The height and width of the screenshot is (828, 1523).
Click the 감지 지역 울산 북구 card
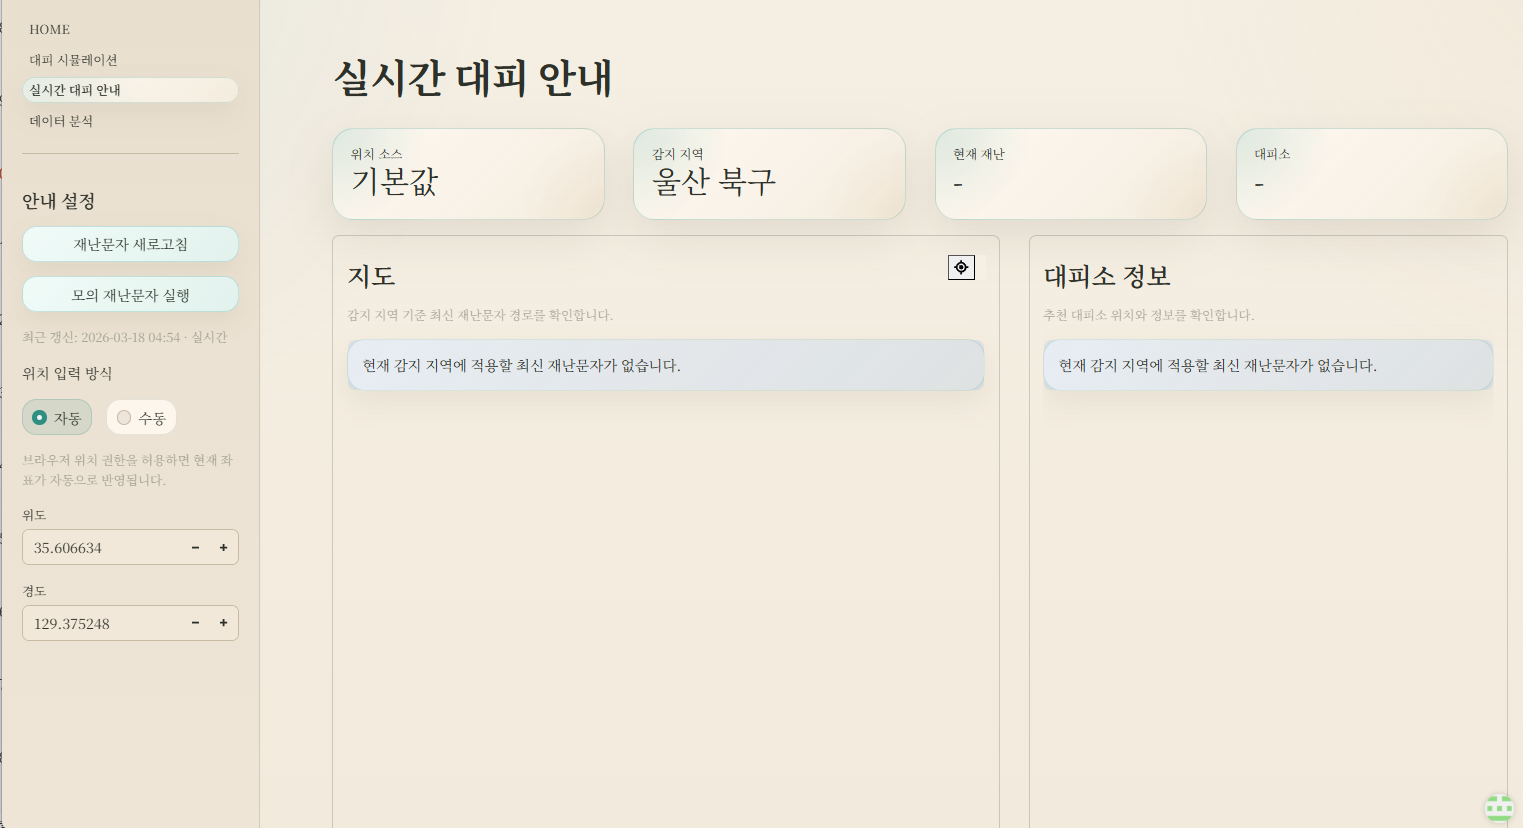(769, 174)
